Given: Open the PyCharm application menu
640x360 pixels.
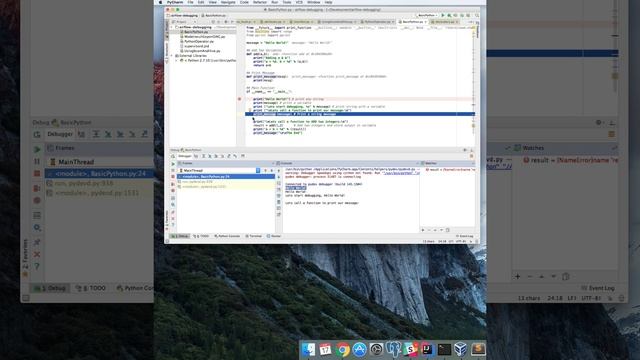Looking at the screenshot, I should 175,2.
